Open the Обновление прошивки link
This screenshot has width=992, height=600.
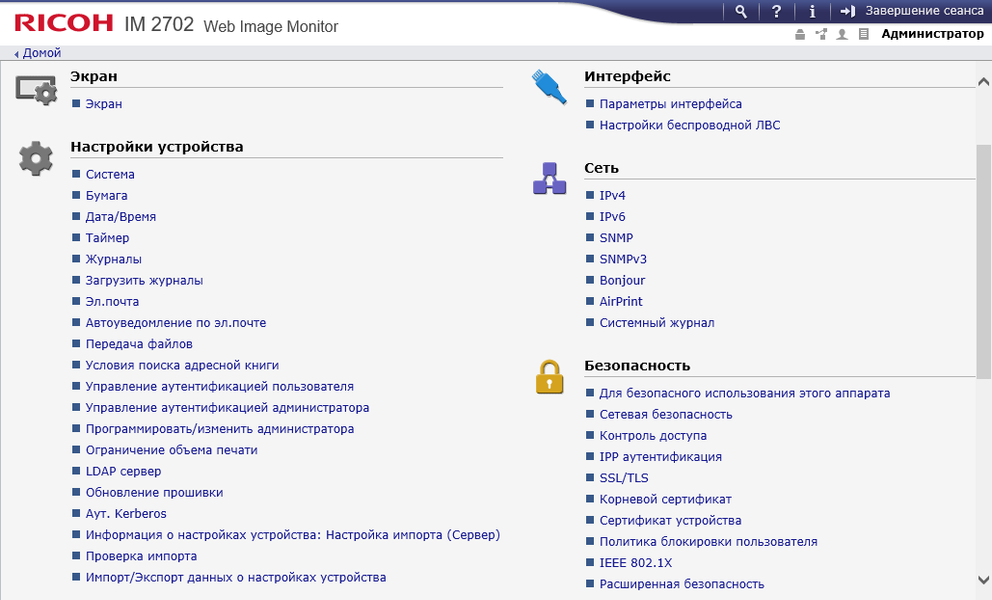coord(154,493)
